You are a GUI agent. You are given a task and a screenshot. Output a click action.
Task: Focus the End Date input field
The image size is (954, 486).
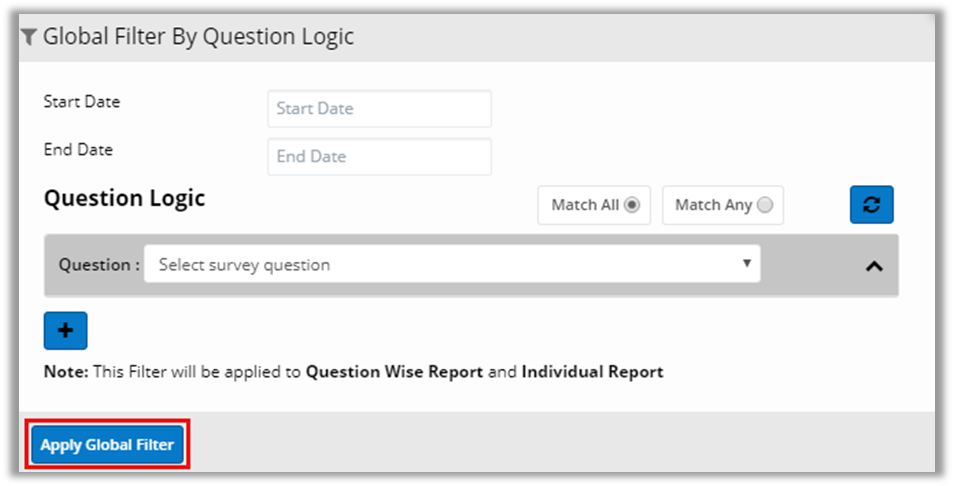(379, 157)
